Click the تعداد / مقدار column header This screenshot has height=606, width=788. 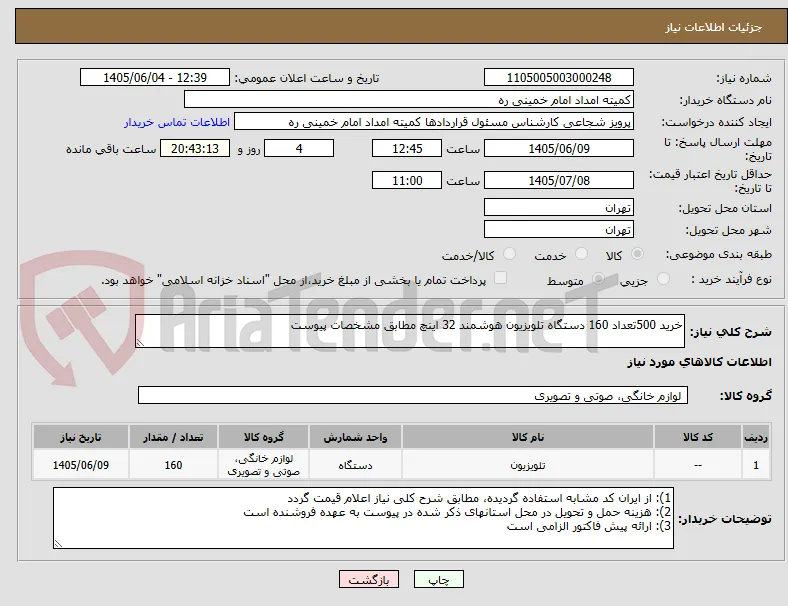(173, 437)
